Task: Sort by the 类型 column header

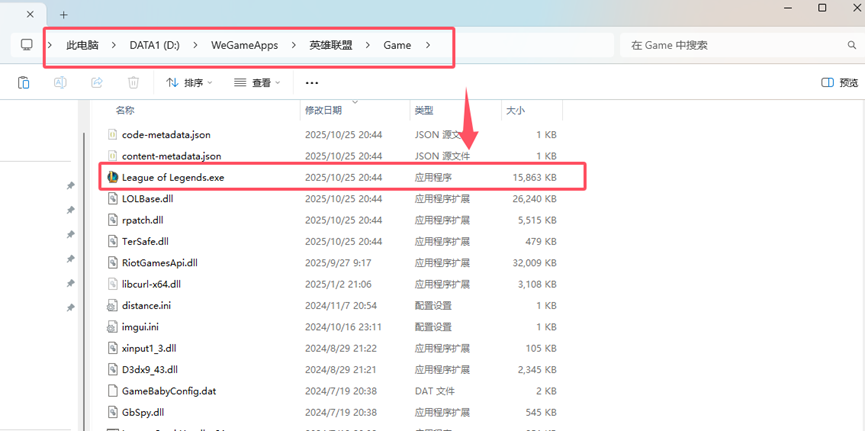Action: tap(424, 110)
